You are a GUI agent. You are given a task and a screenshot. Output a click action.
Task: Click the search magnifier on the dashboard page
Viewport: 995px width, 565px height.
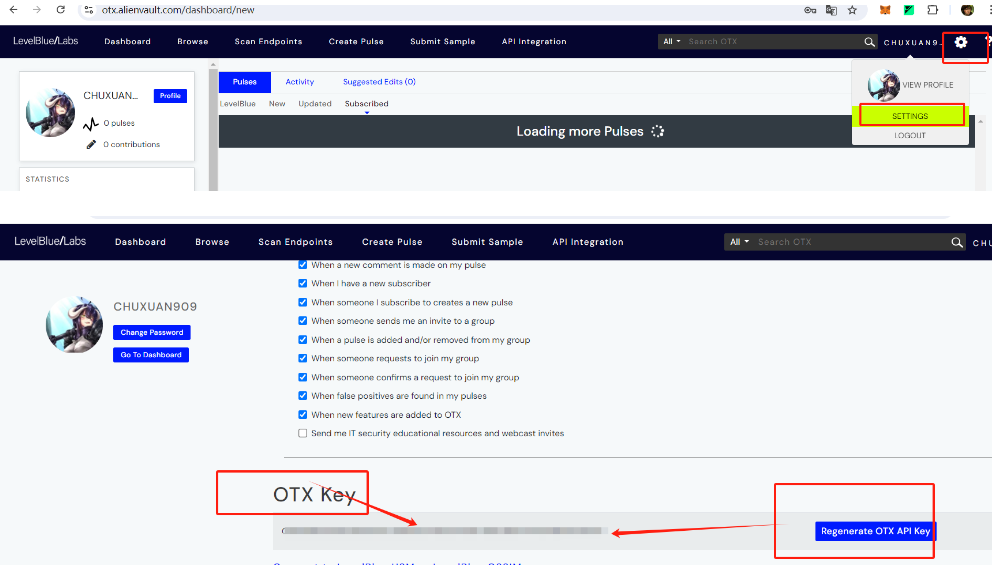tap(869, 42)
